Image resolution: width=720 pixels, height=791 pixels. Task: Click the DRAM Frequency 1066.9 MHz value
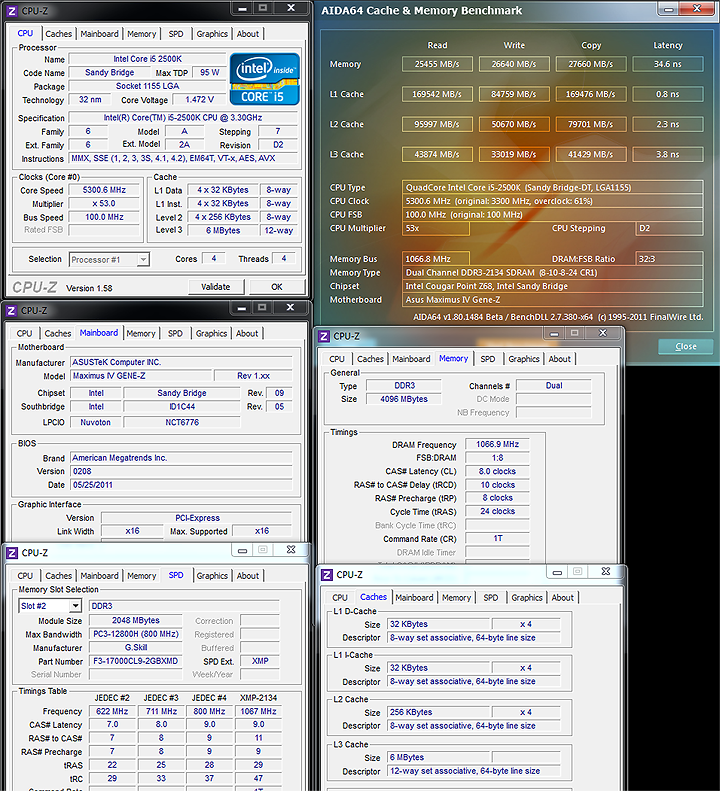coord(497,444)
